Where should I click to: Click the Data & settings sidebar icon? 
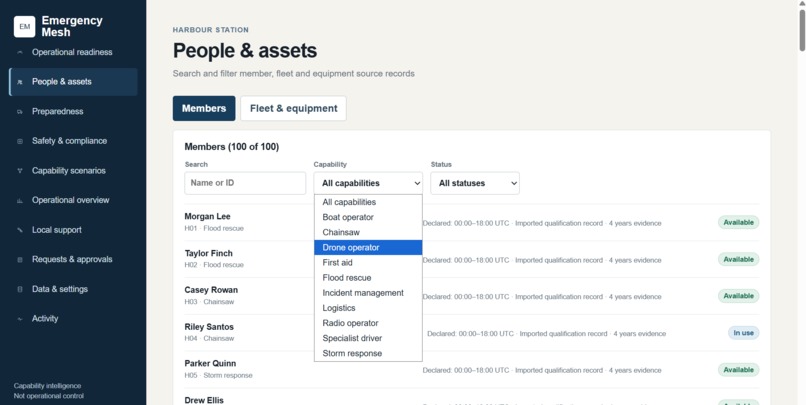(20, 289)
